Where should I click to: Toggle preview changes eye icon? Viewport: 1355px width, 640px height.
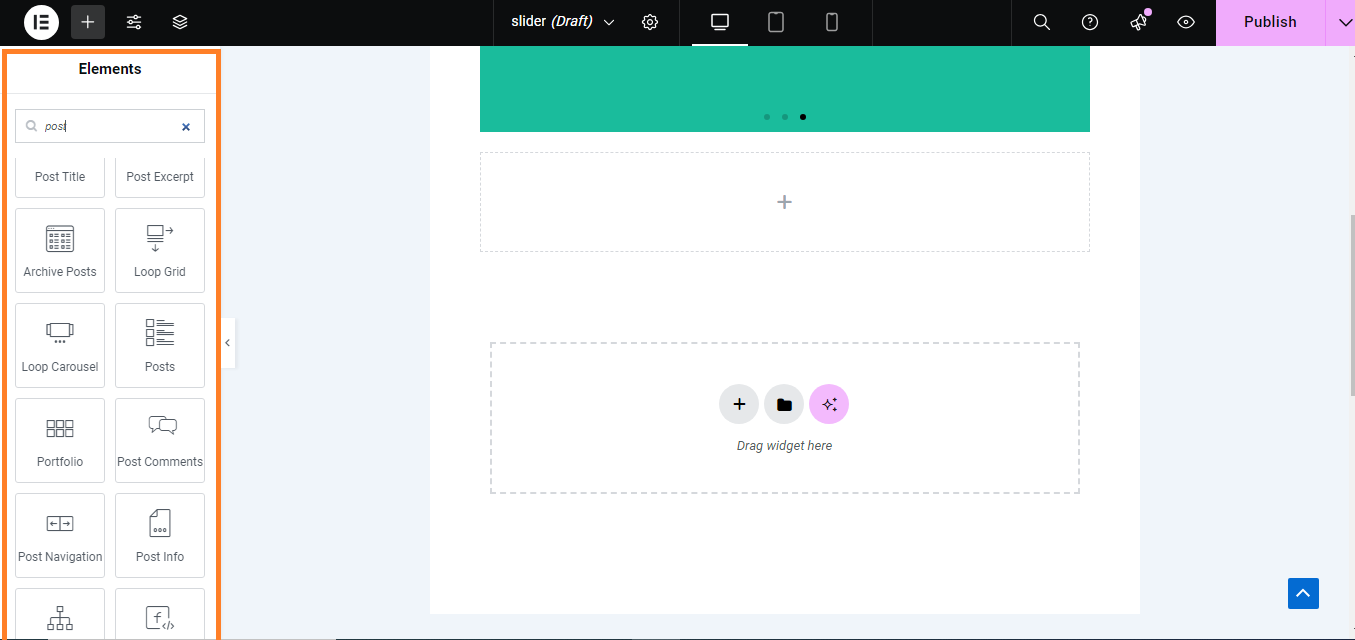point(1186,22)
